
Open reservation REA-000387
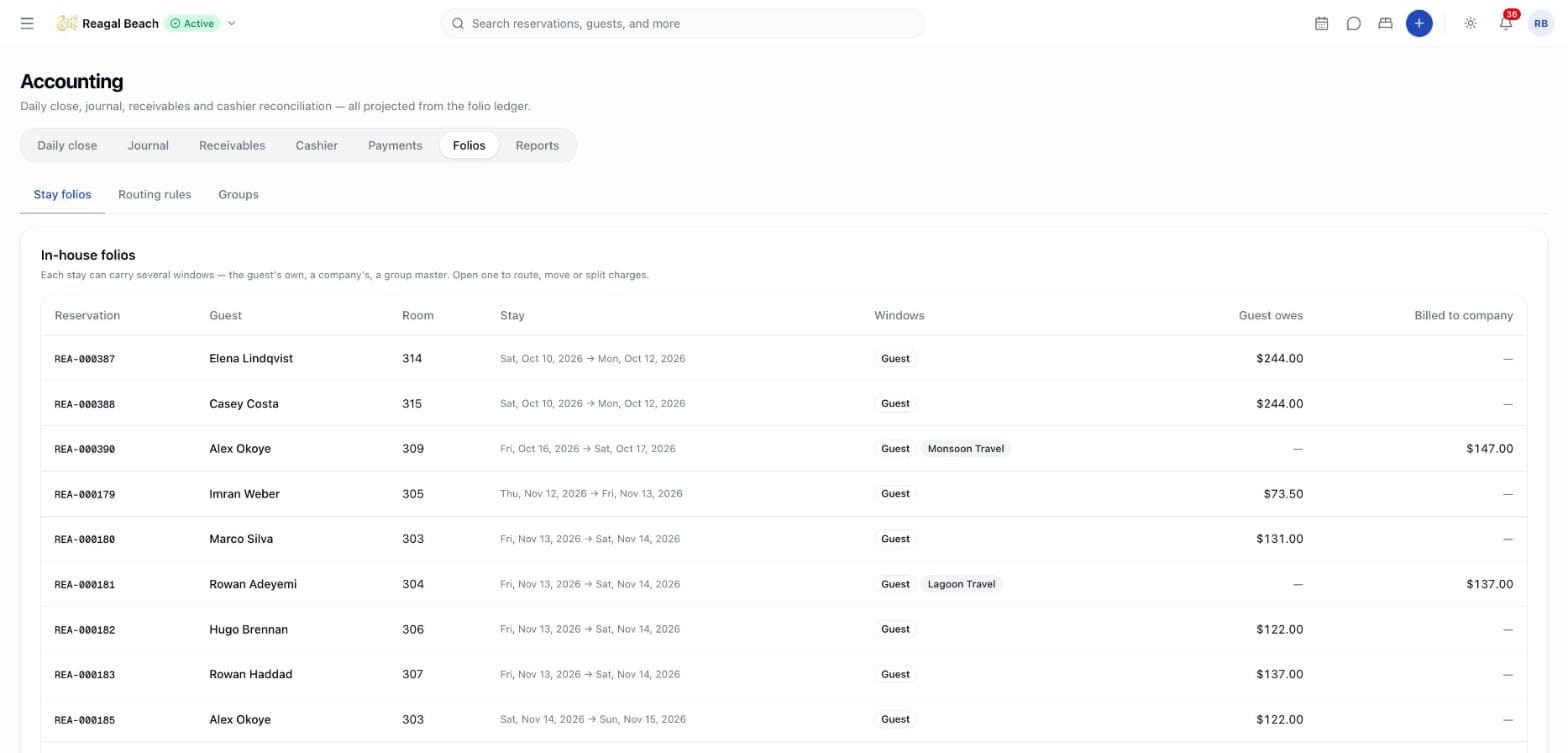84,359
